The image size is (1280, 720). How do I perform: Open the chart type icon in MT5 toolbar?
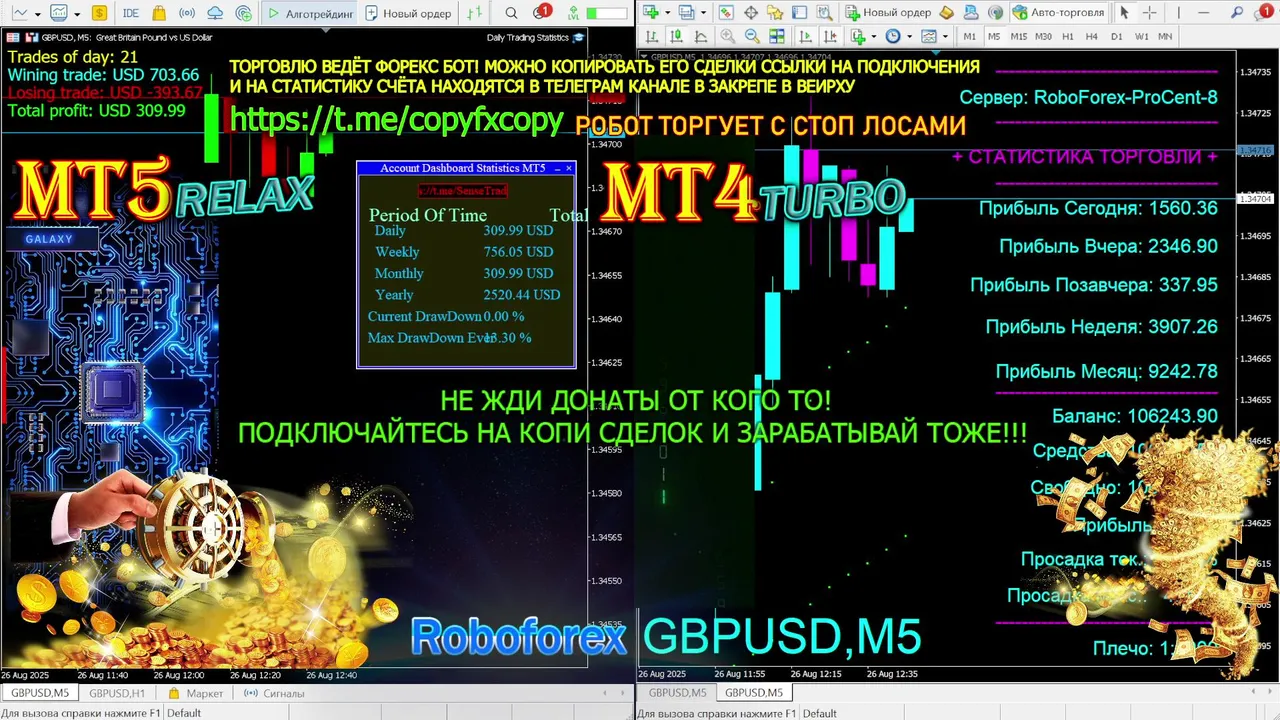tap(20, 13)
